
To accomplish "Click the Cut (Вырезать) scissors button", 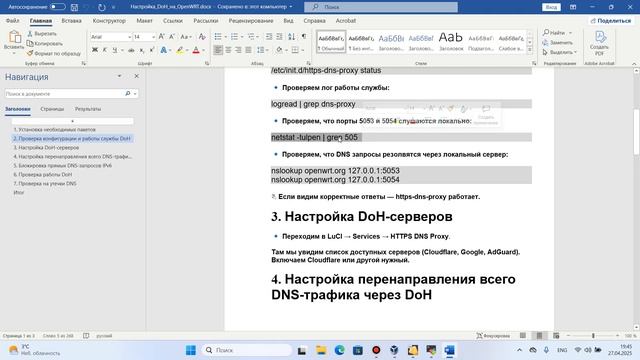I will pos(42,34).
